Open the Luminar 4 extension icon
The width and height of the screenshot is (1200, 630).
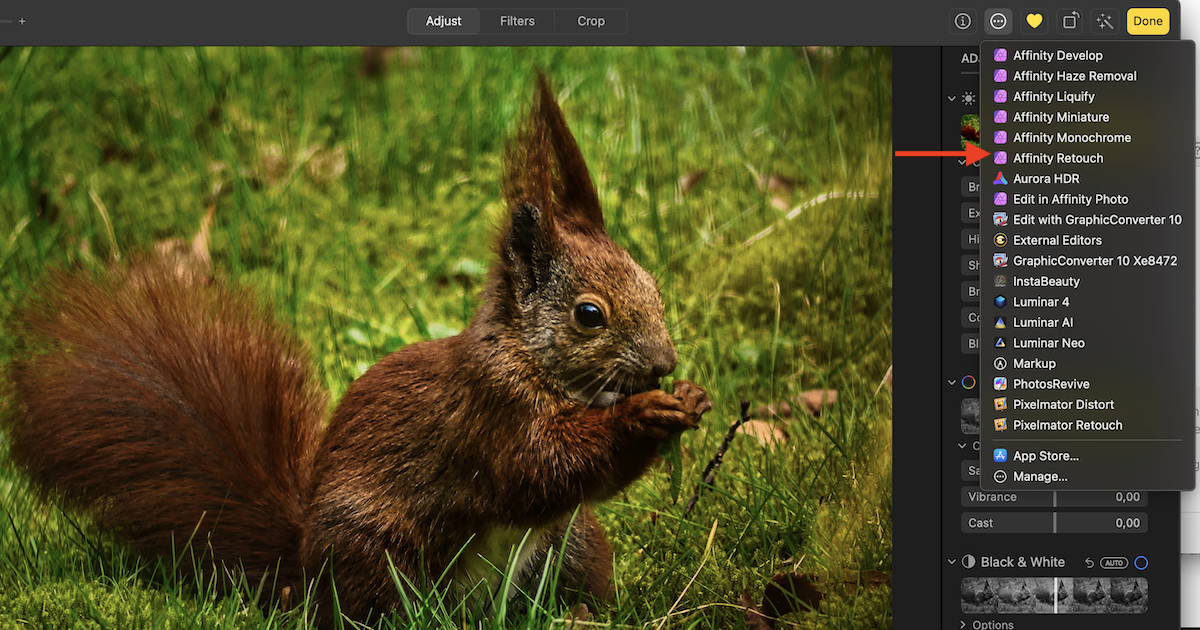click(x=1000, y=302)
